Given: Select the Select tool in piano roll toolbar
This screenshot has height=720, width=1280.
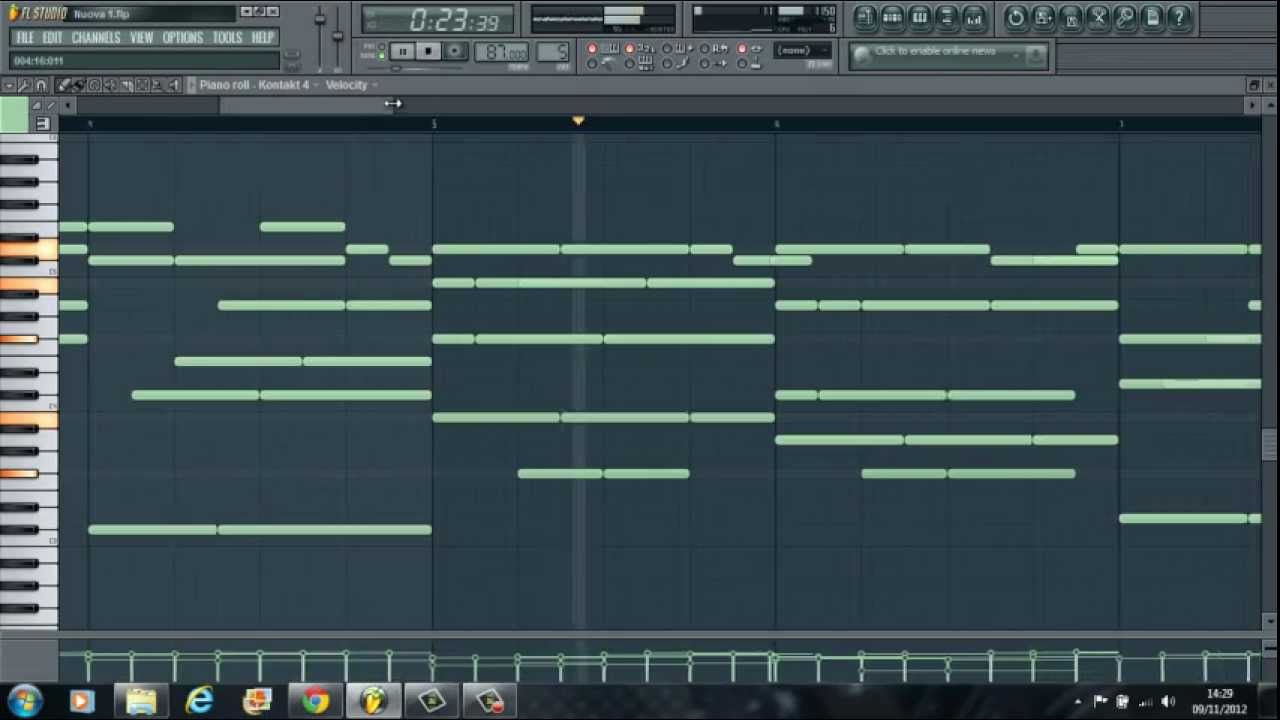Looking at the screenshot, I should click(x=142, y=85).
